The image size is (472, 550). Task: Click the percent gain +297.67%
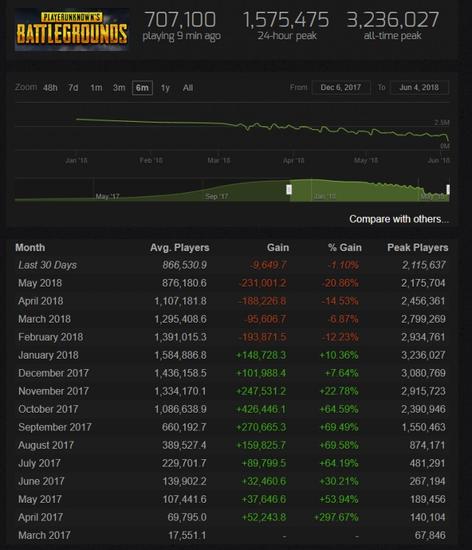pos(336,517)
